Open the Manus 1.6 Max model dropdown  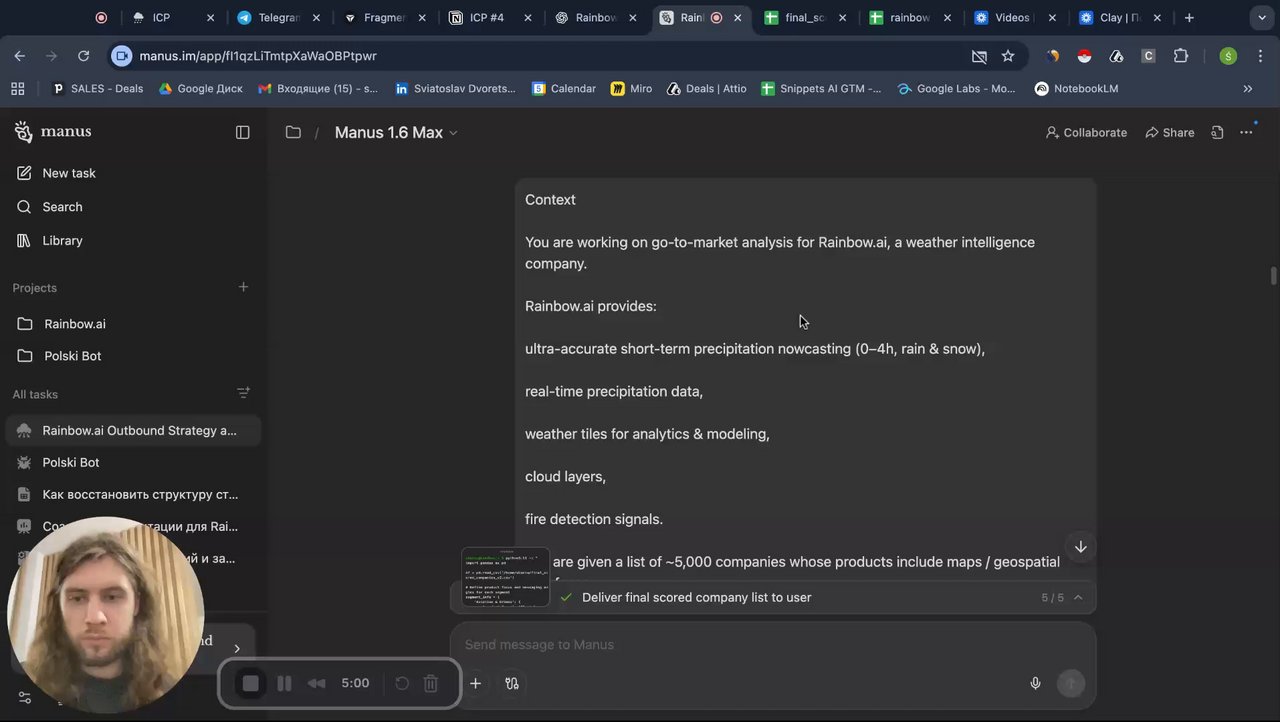click(396, 132)
